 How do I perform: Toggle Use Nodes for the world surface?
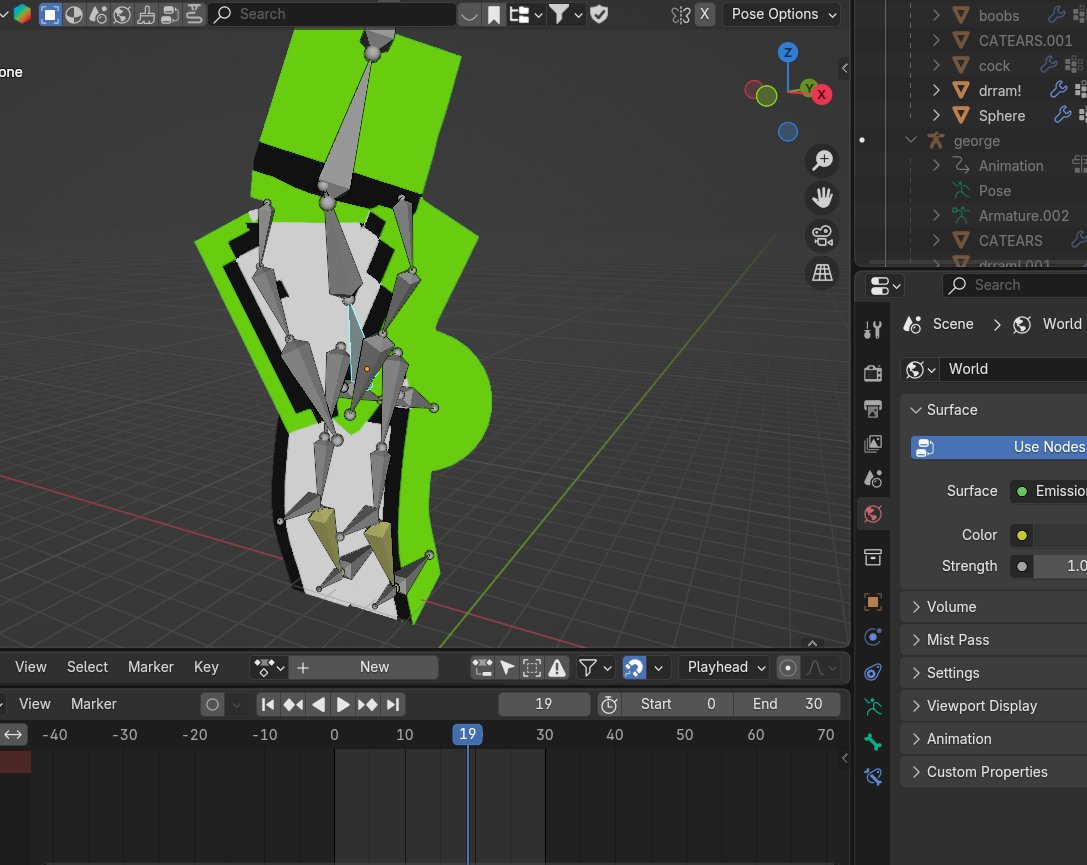pyautogui.click(x=1000, y=447)
